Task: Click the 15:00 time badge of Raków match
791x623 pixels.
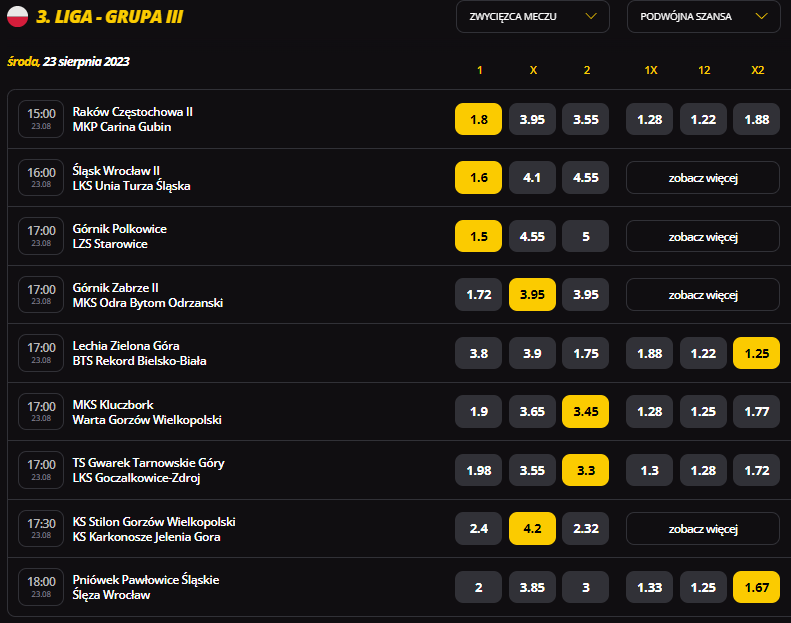Action: click(41, 119)
